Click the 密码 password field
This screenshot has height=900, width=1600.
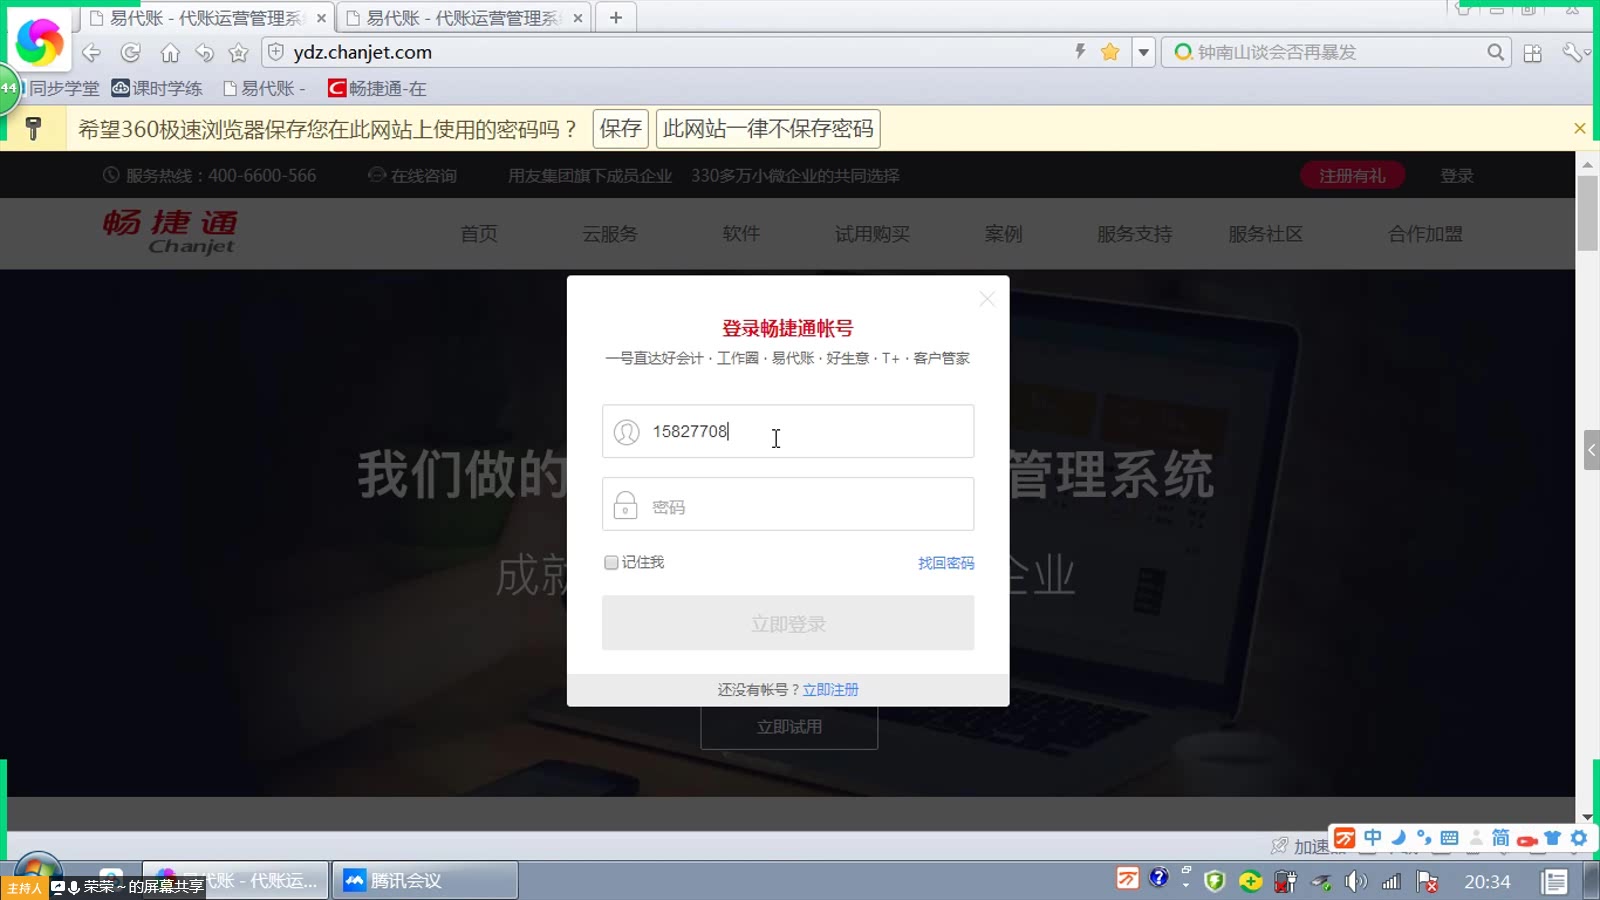click(788, 504)
